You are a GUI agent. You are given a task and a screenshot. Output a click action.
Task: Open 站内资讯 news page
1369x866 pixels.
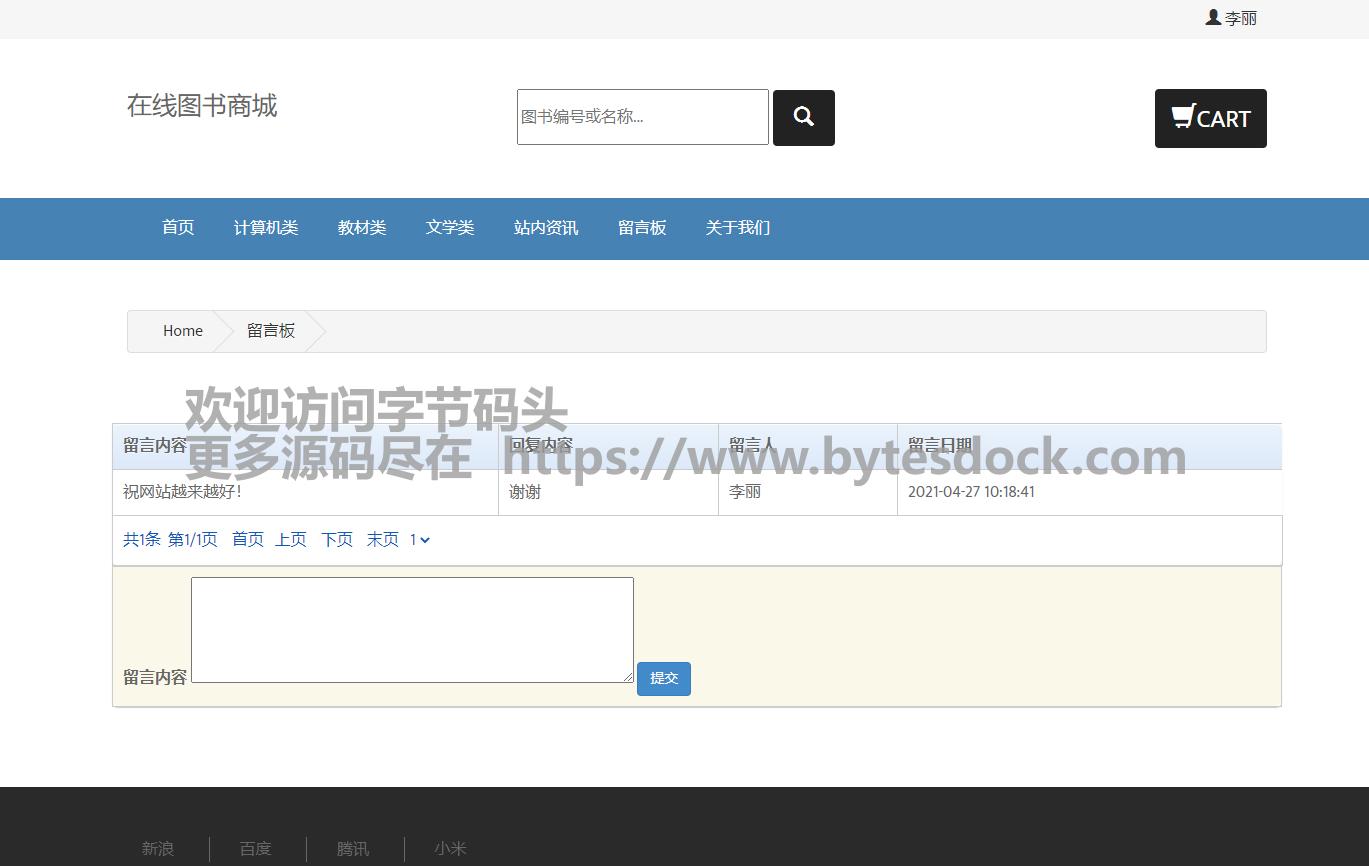(x=546, y=228)
